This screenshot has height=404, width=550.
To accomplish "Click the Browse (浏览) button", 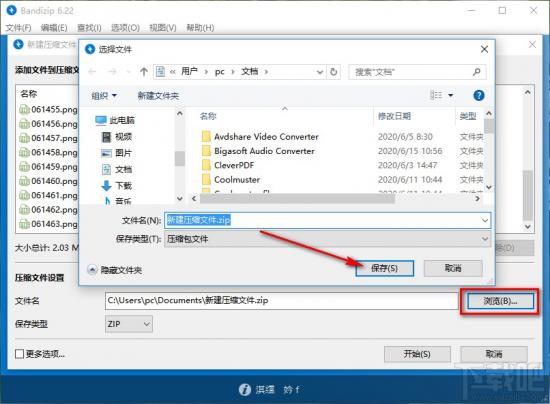I will [x=500, y=301].
